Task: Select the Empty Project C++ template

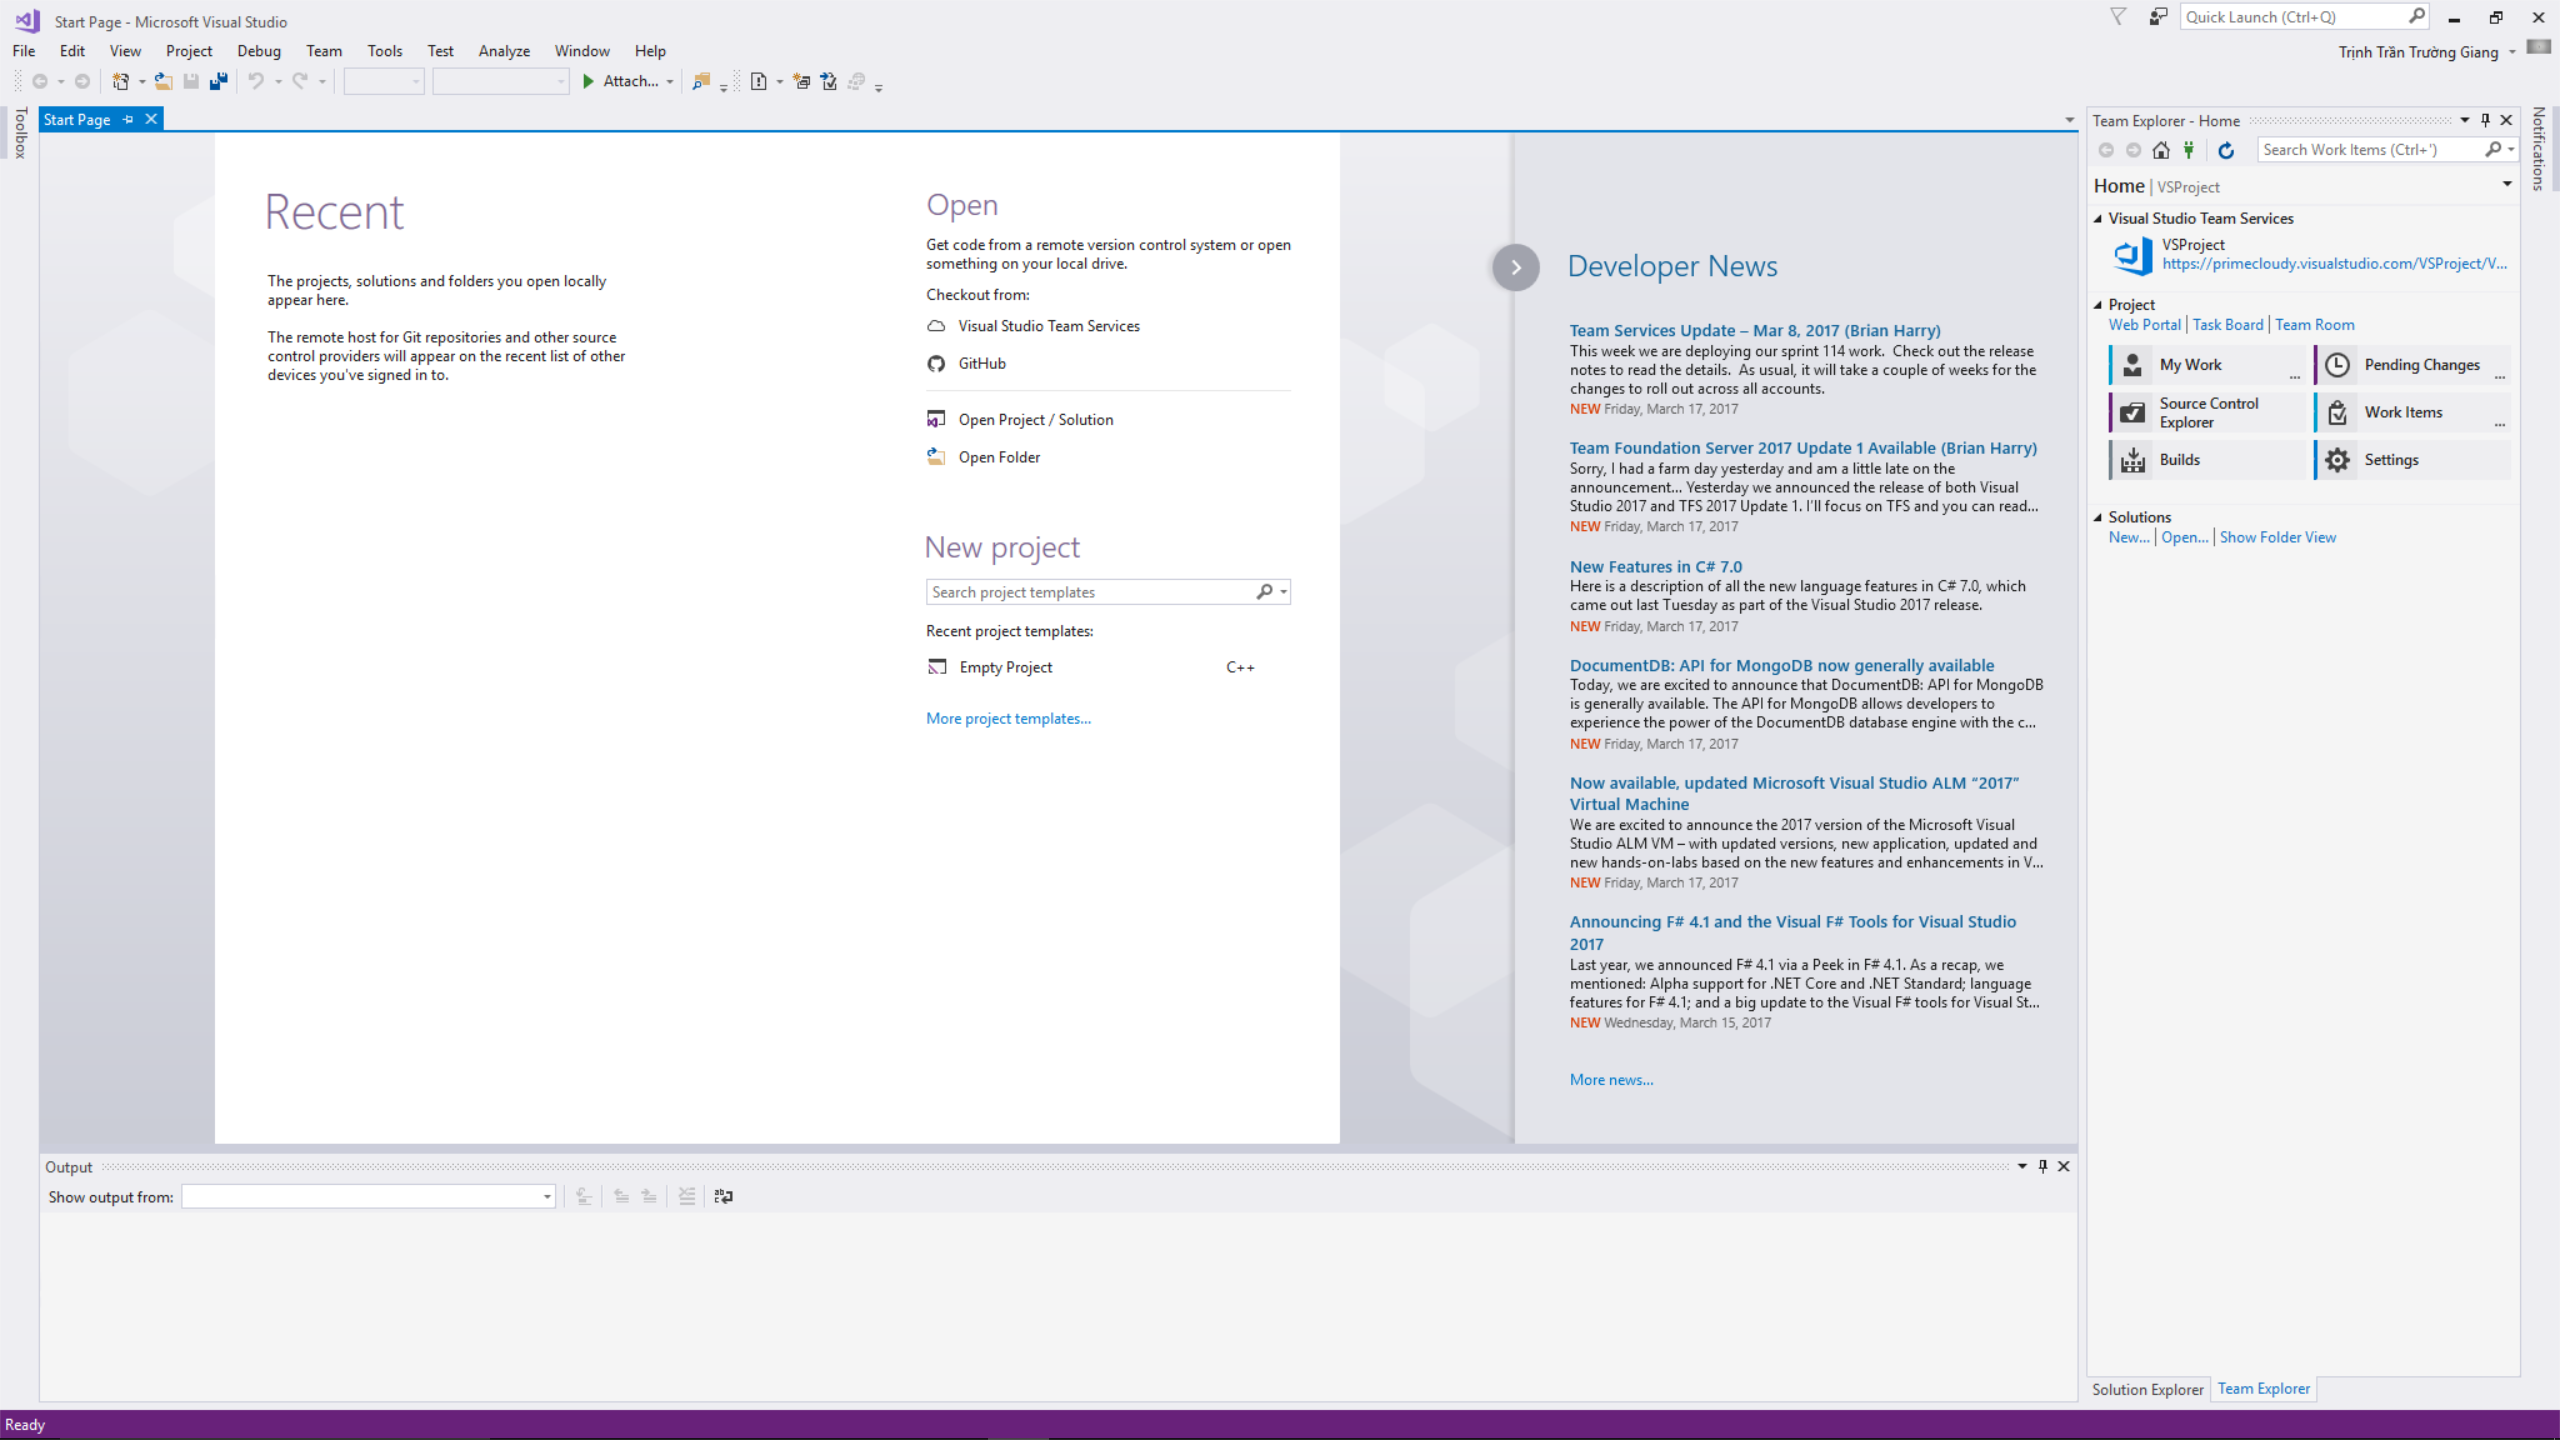Action: coord(1091,667)
